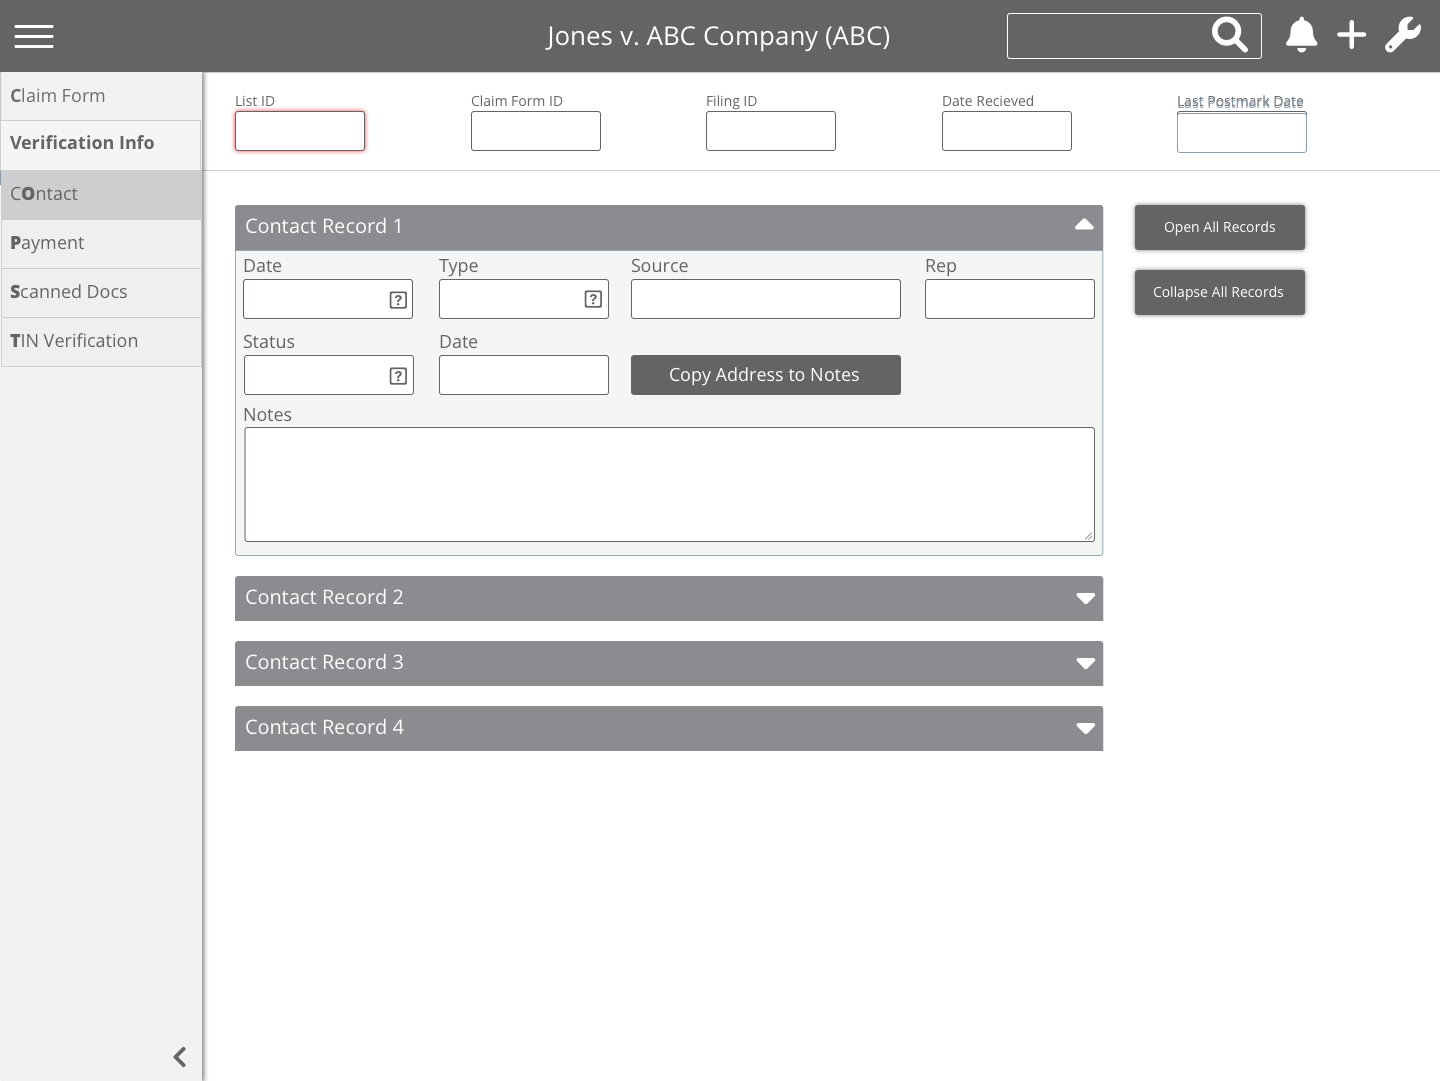Expand Contact Record 2
The width and height of the screenshot is (1440, 1081).
(x=1085, y=598)
